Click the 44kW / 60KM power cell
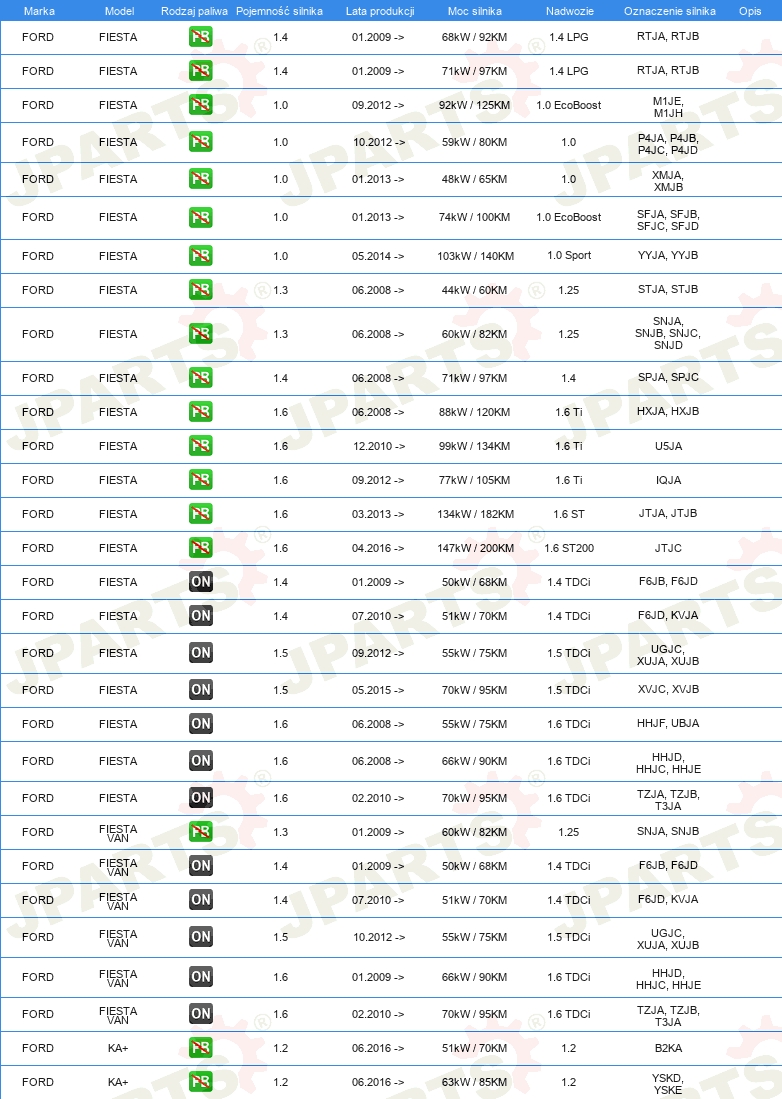Screen dimensions: 782x1099 [474, 289]
